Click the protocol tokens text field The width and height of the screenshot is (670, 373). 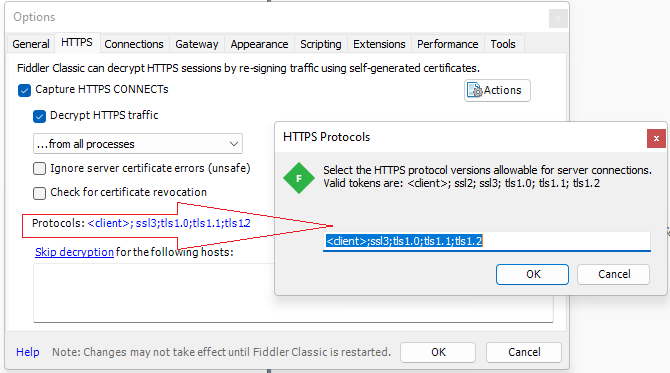(487, 241)
